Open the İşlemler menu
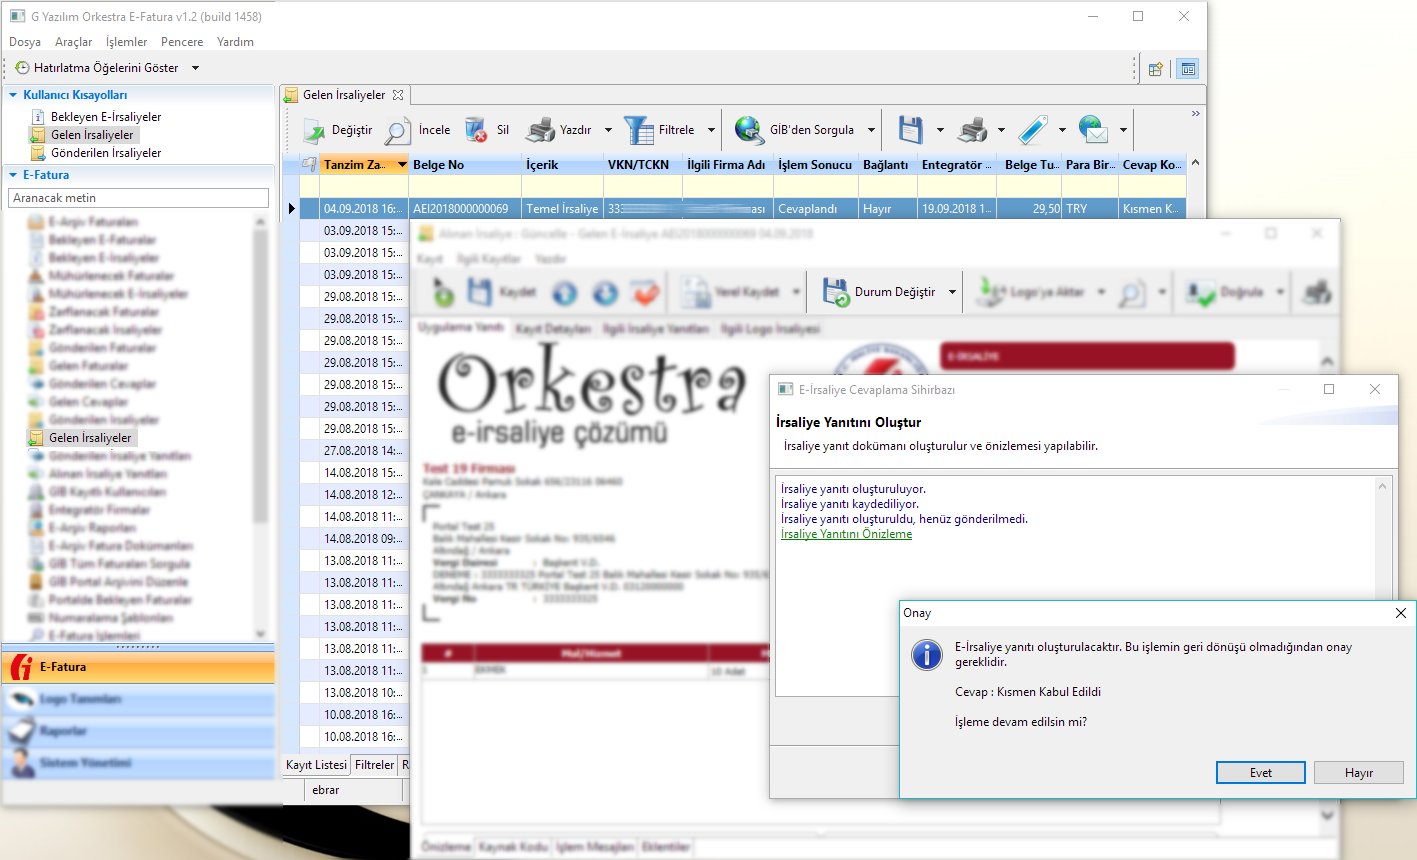The height and width of the screenshot is (860, 1417). (x=126, y=42)
